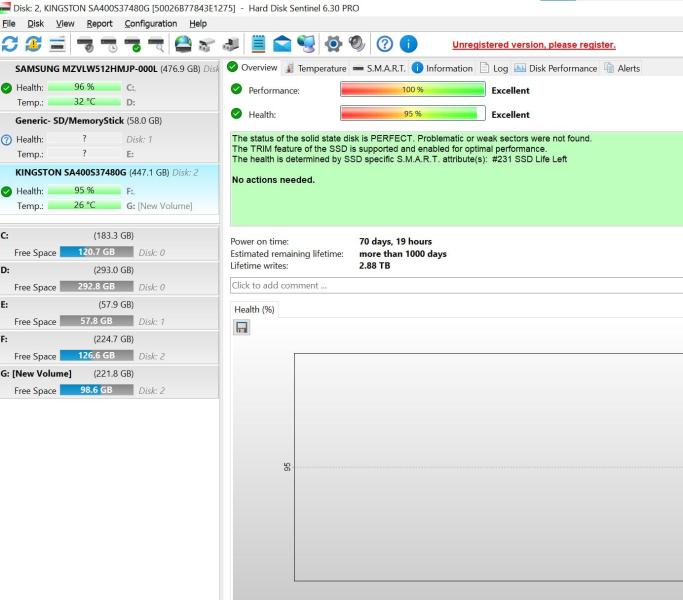Viewport: 683px width, 600px height.
Task: Open the Report menu
Action: tap(100, 23)
